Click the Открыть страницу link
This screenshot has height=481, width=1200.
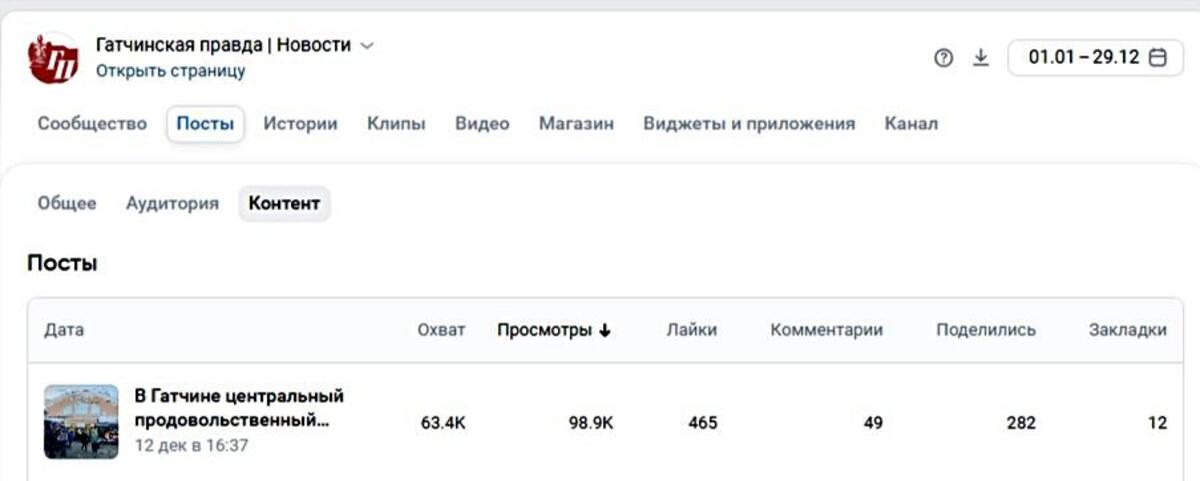coord(170,71)
